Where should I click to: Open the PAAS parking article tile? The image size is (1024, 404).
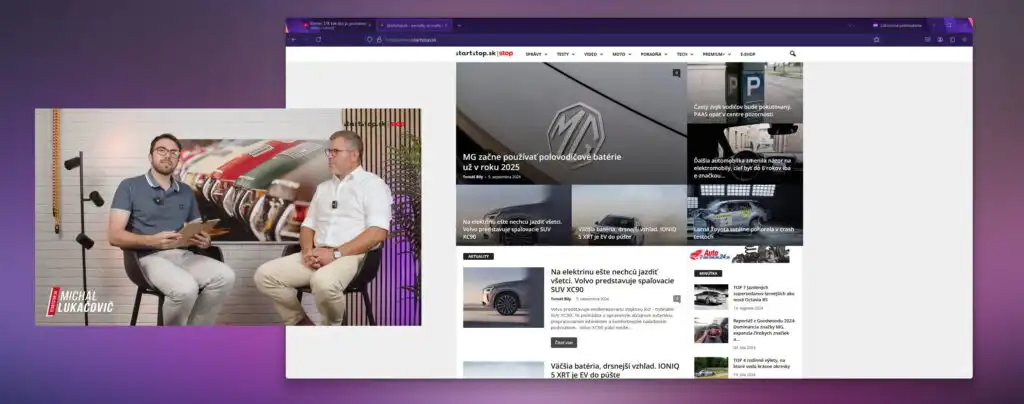click(744, 93)
